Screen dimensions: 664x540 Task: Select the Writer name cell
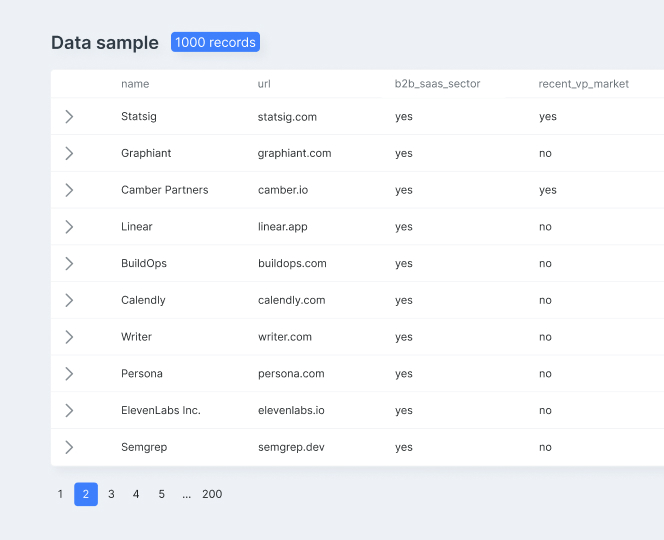click(136, 337)
